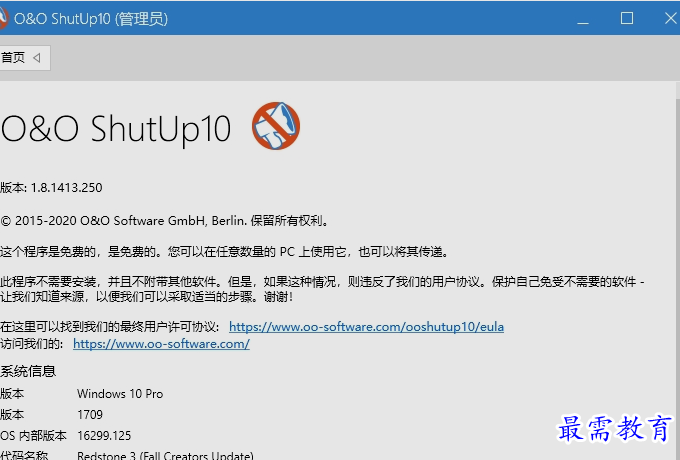Click the 访问我们的 label
Viewport: 680px width, 460px height.
(x=32, y=344)
